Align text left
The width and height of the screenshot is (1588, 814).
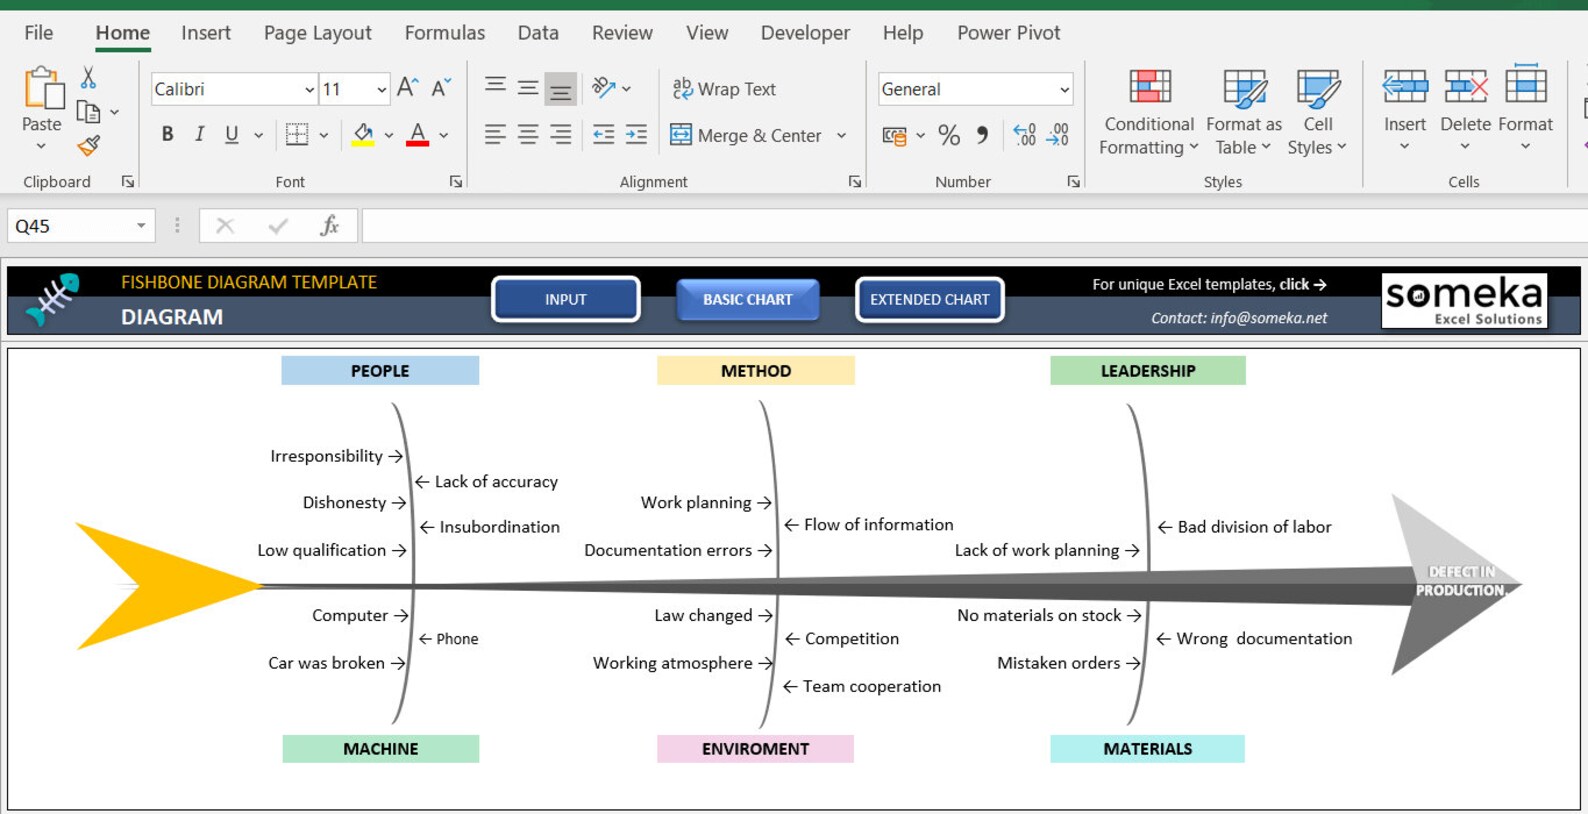pyautogui.click(x=495, y=135)
